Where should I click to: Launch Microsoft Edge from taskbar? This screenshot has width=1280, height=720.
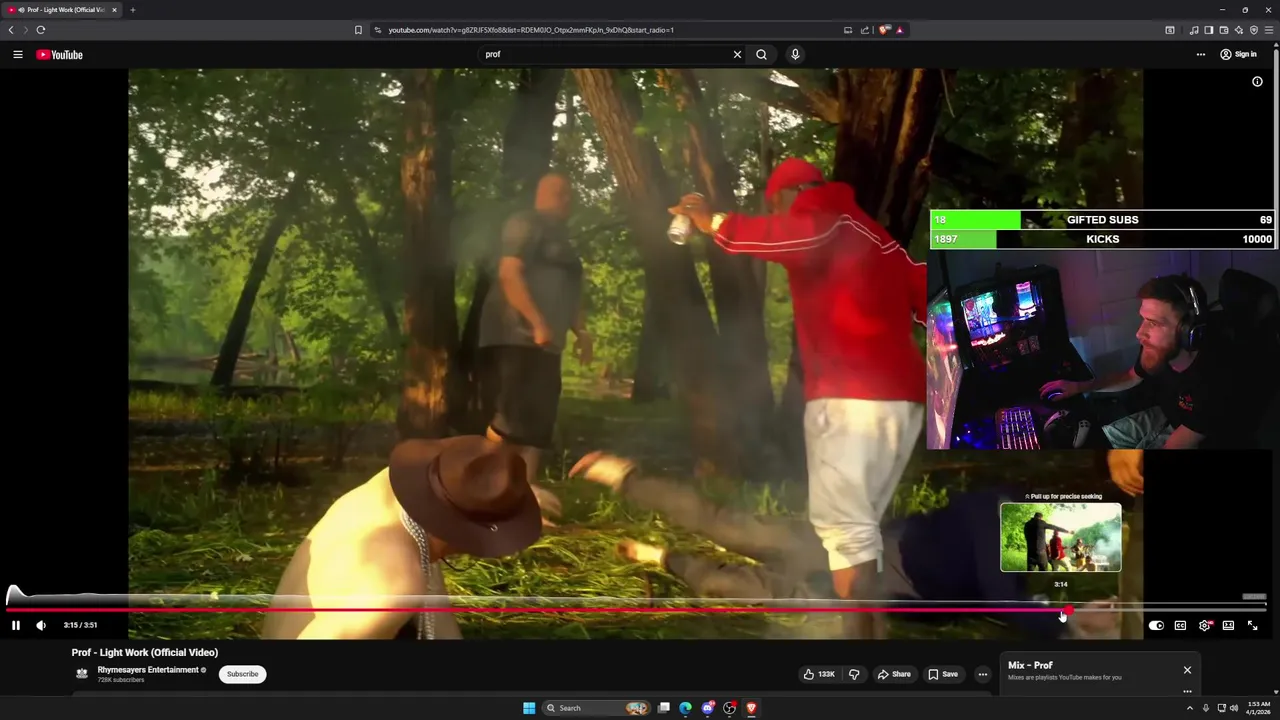685,708
